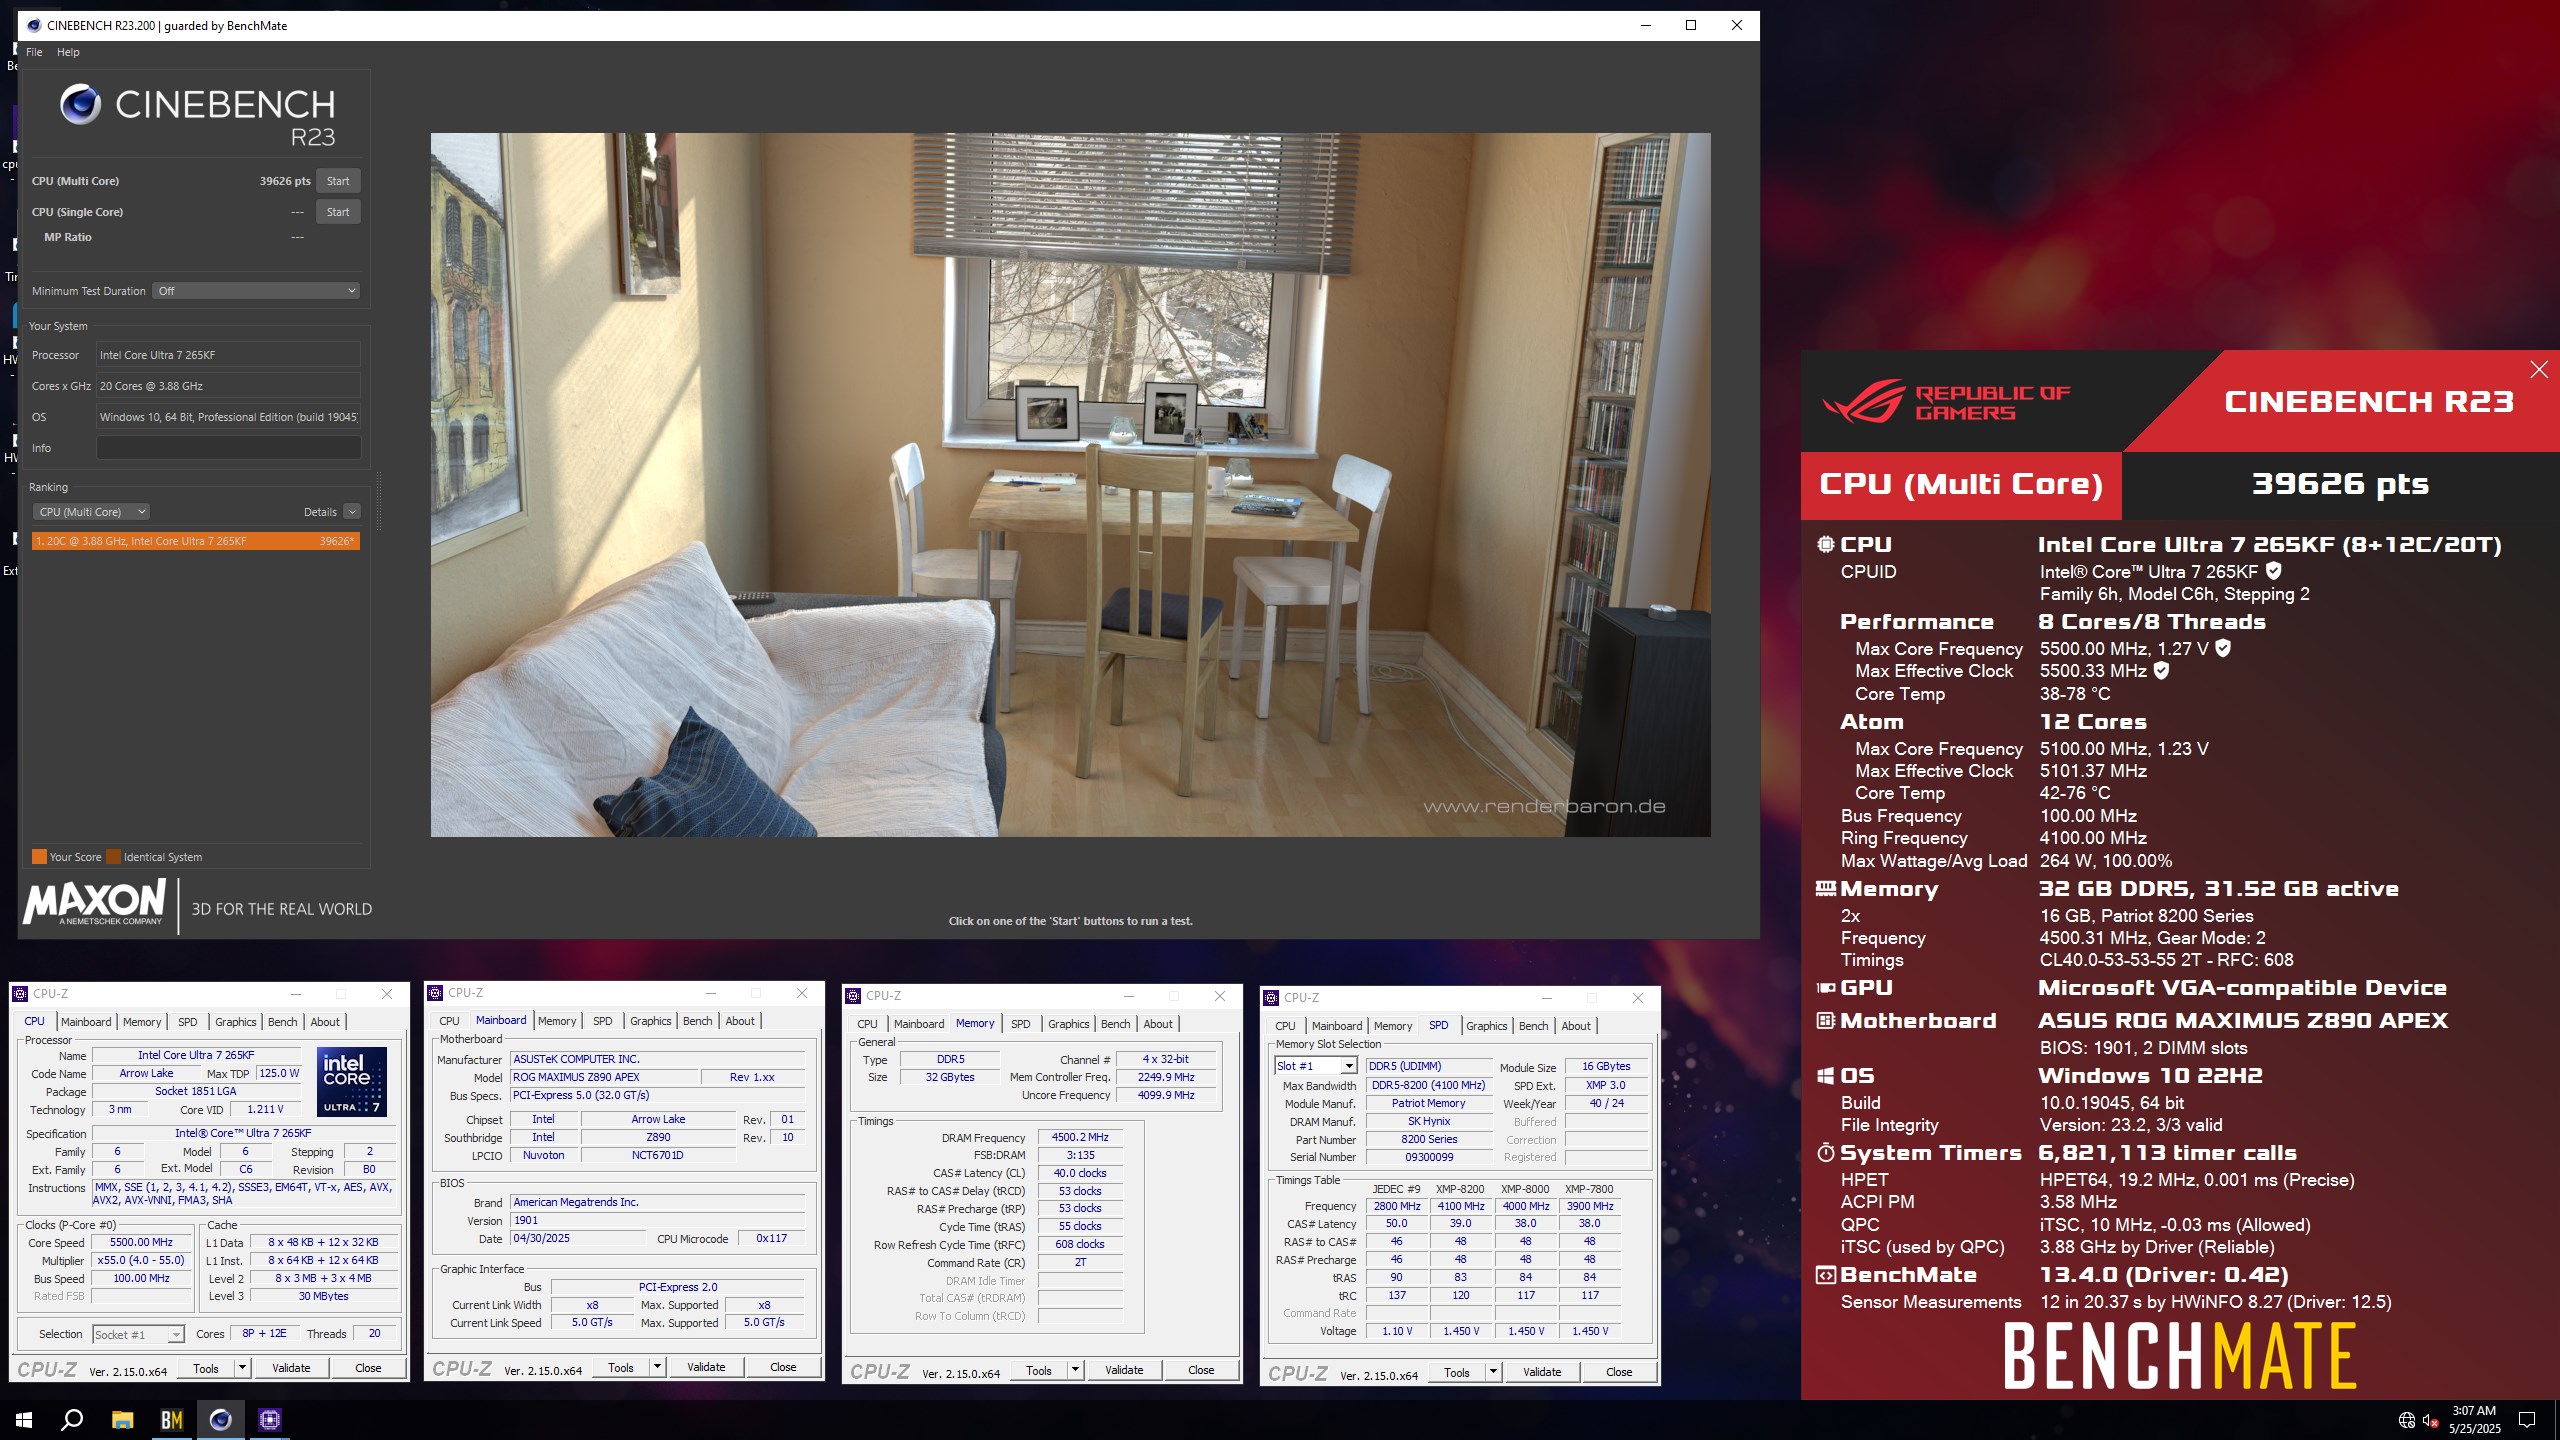Image resolution: width=2560 pixels, height=1440 pixels.
Task: Click the BIOS Version 1901 field
Action: pyautogui.click(x=657, y=1221)
